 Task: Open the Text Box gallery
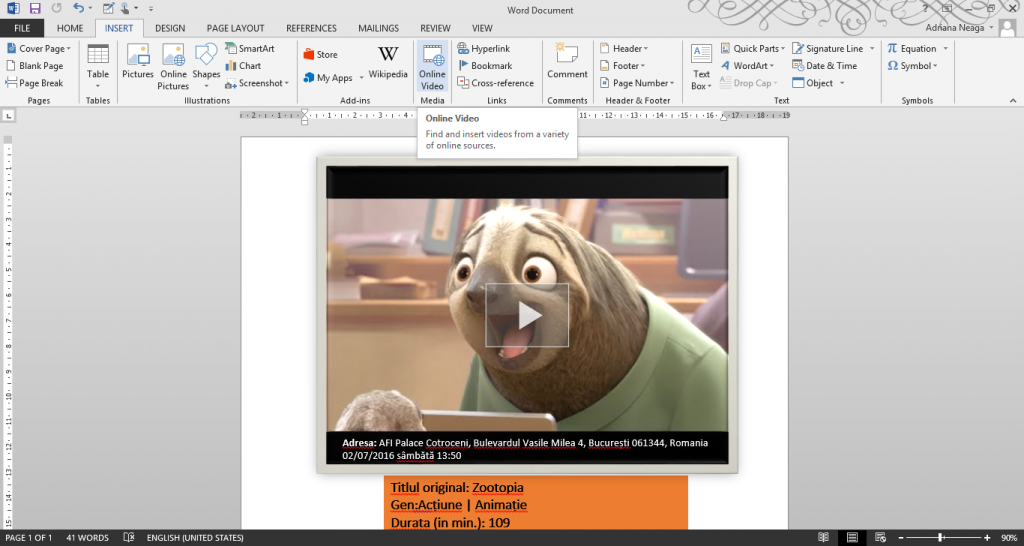(x=701, y=67)
